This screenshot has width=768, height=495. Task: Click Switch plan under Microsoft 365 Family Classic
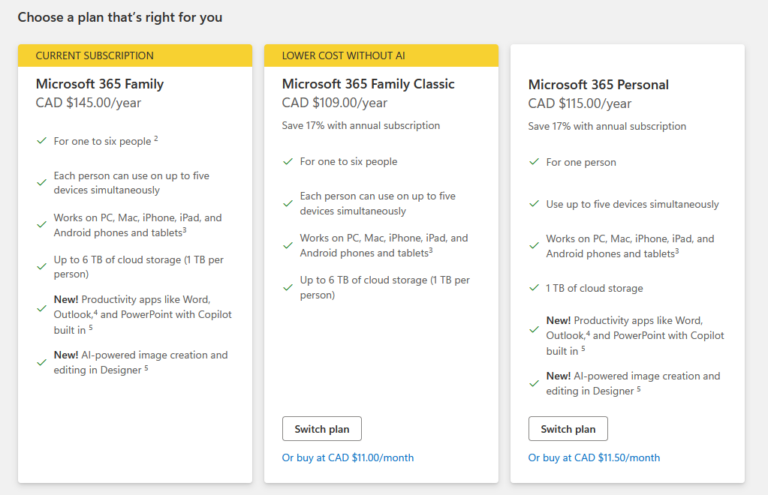point(321,429)
